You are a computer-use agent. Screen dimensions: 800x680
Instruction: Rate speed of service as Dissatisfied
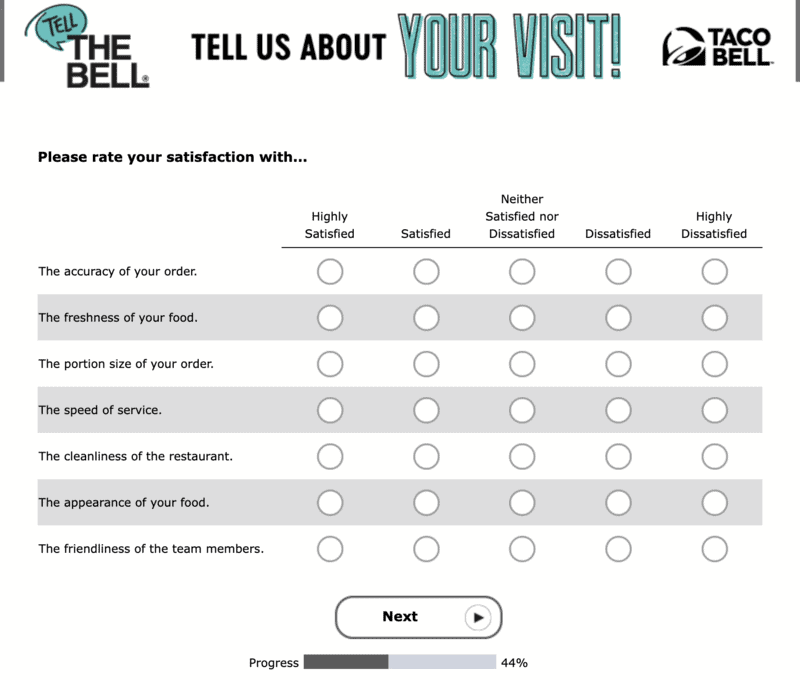pos(618,410)
